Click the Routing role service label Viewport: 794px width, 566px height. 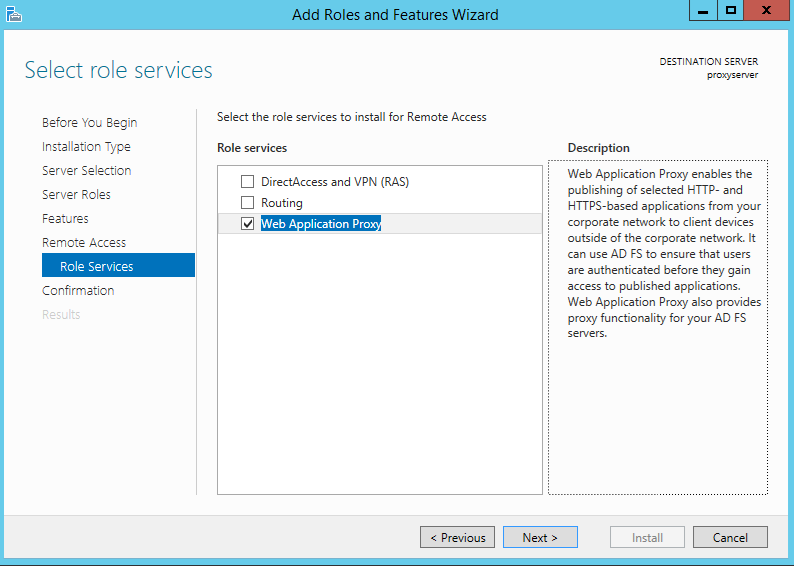click(x=282, y=203)
